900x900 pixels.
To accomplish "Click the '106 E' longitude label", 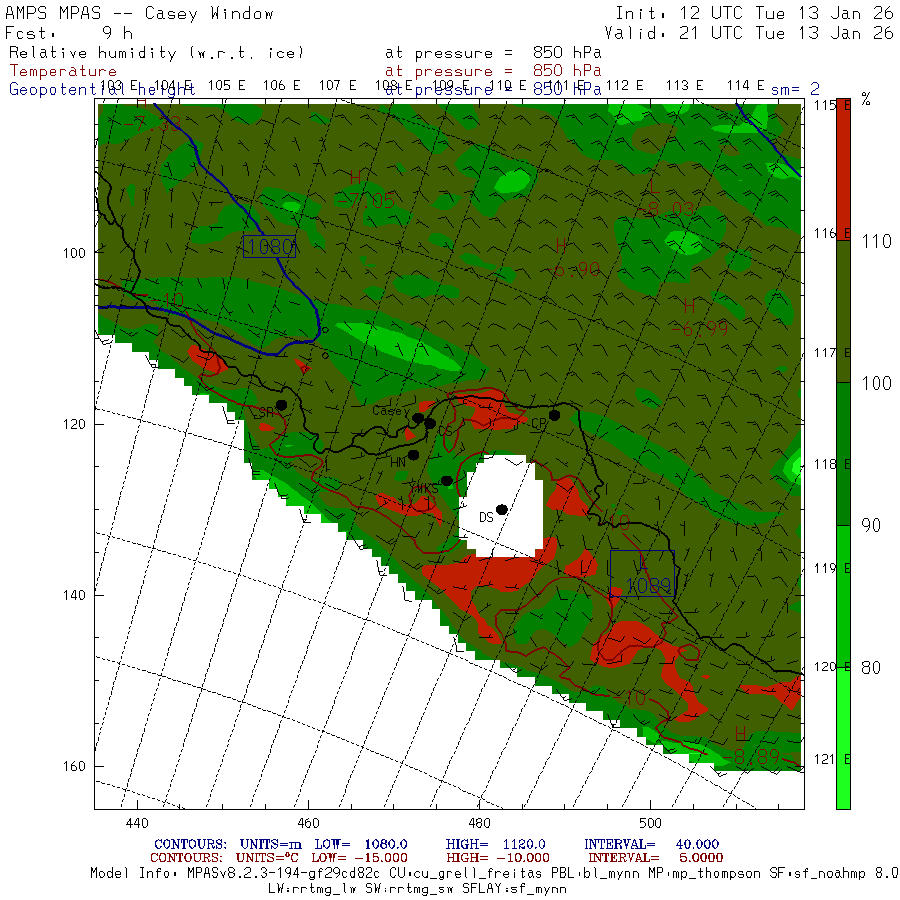I will [281, 85].
